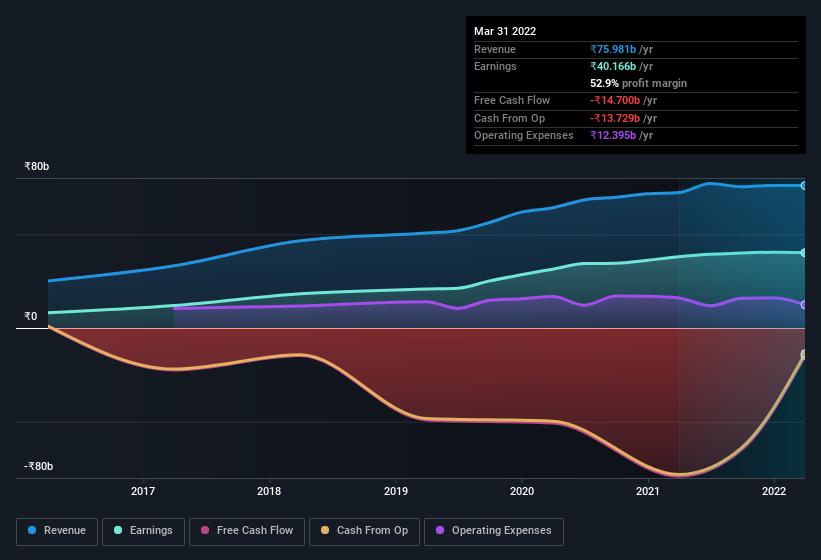Click the ₹40.166b earnings value in tooltip
821x560 pixels.
613,66
